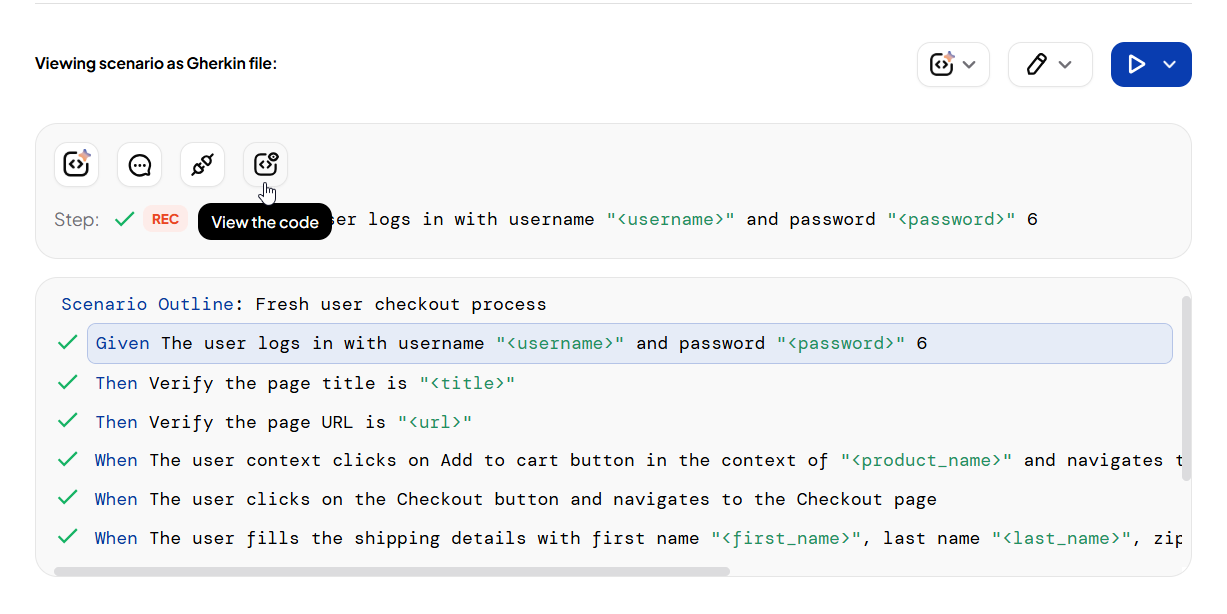Click the AI code generation icon in step toolbar
Image resolution: width=1227 pixels, height=614 pixels.
pos(76,165)
